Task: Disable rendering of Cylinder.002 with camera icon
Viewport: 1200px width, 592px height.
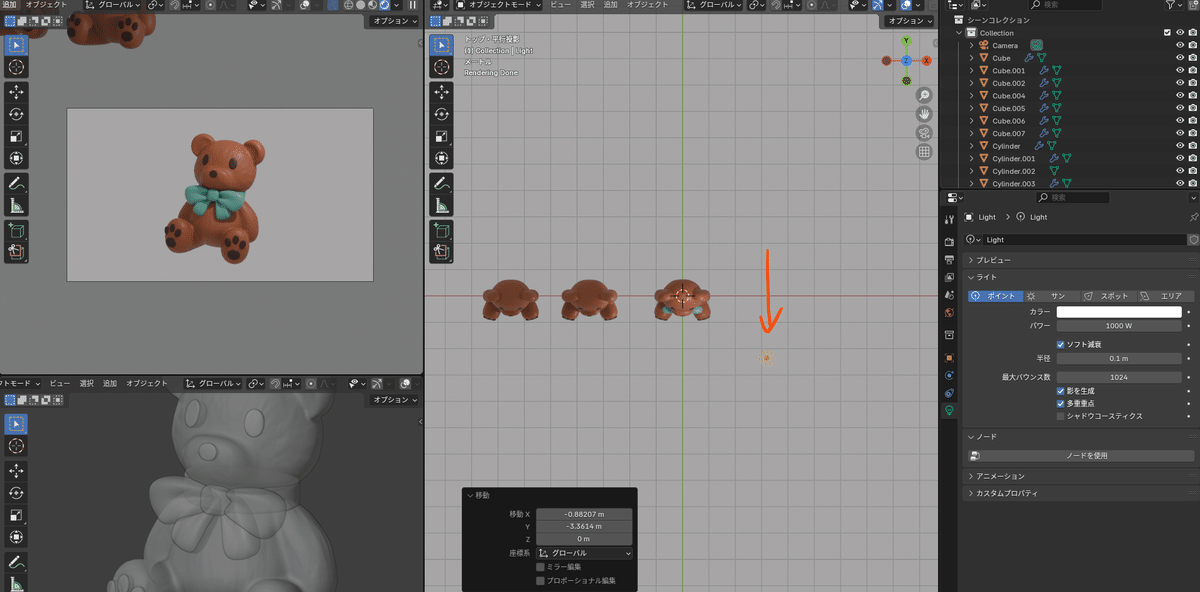Action: 1193,171
